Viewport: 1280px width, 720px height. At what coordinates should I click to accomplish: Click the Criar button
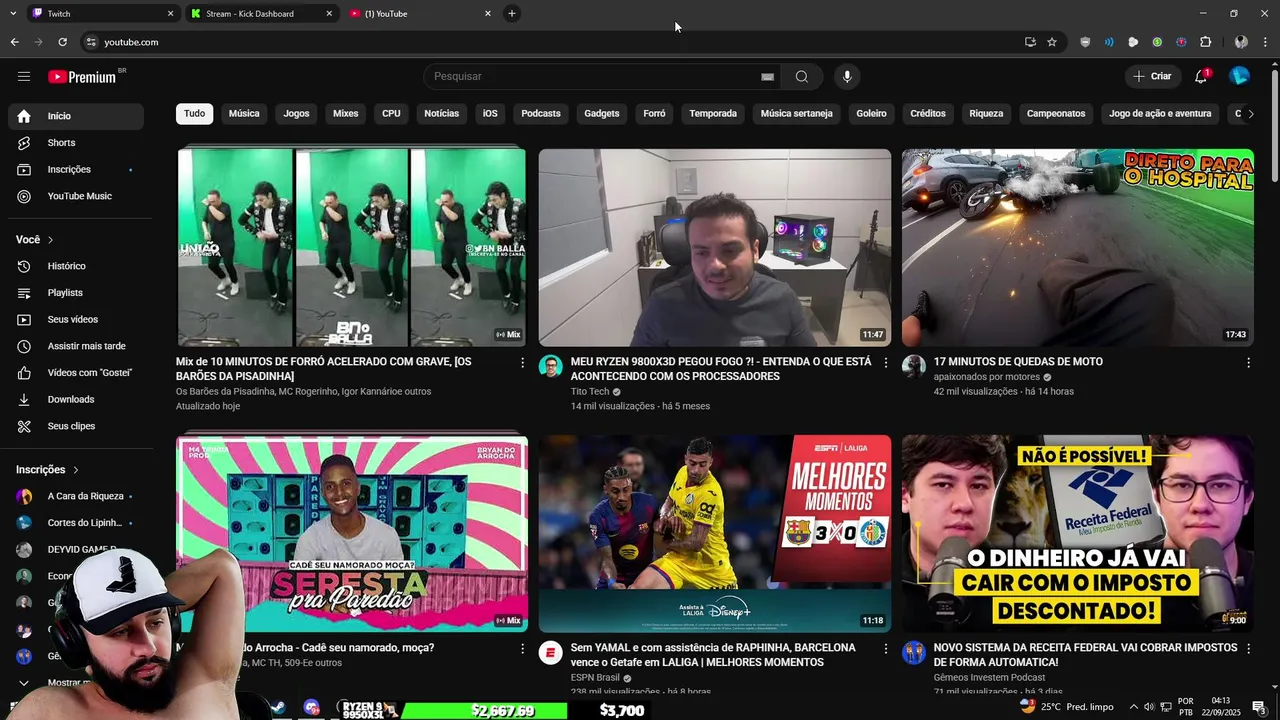[x=1151, y=76]
